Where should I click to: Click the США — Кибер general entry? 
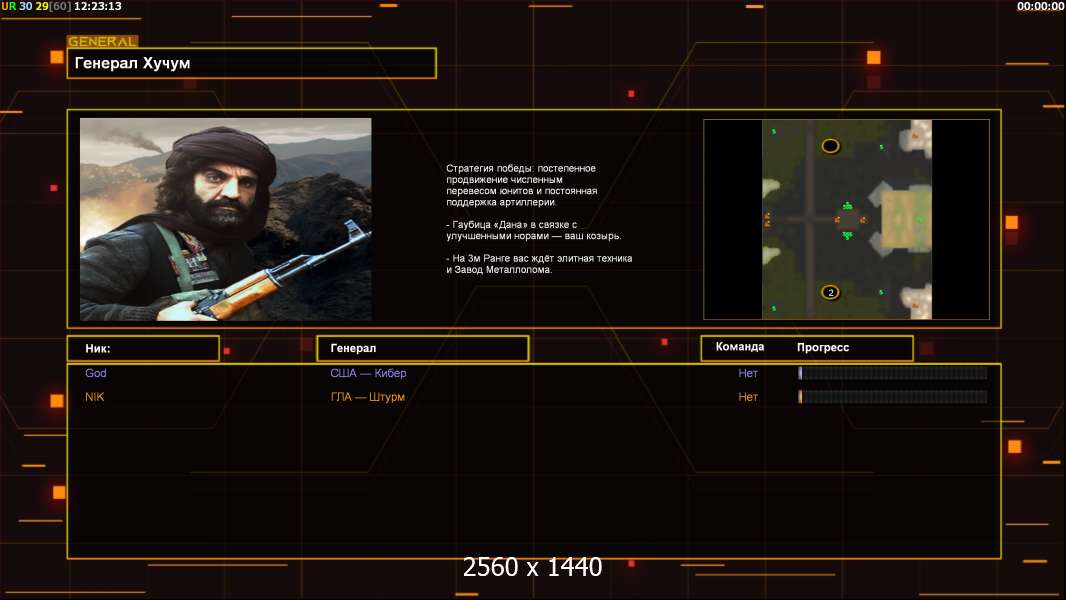point(368,373)
